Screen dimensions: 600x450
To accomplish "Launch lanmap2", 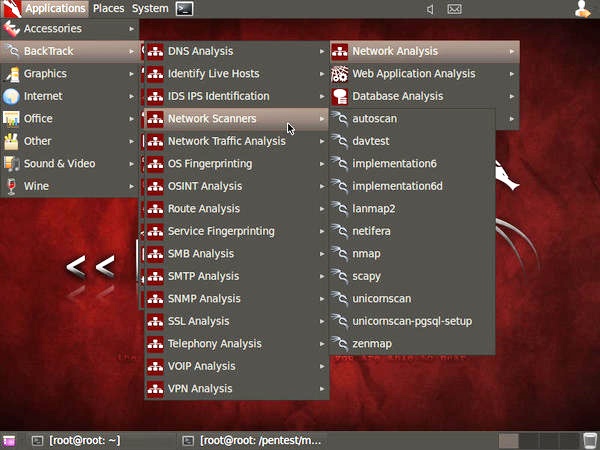I will tap(412, 209).
